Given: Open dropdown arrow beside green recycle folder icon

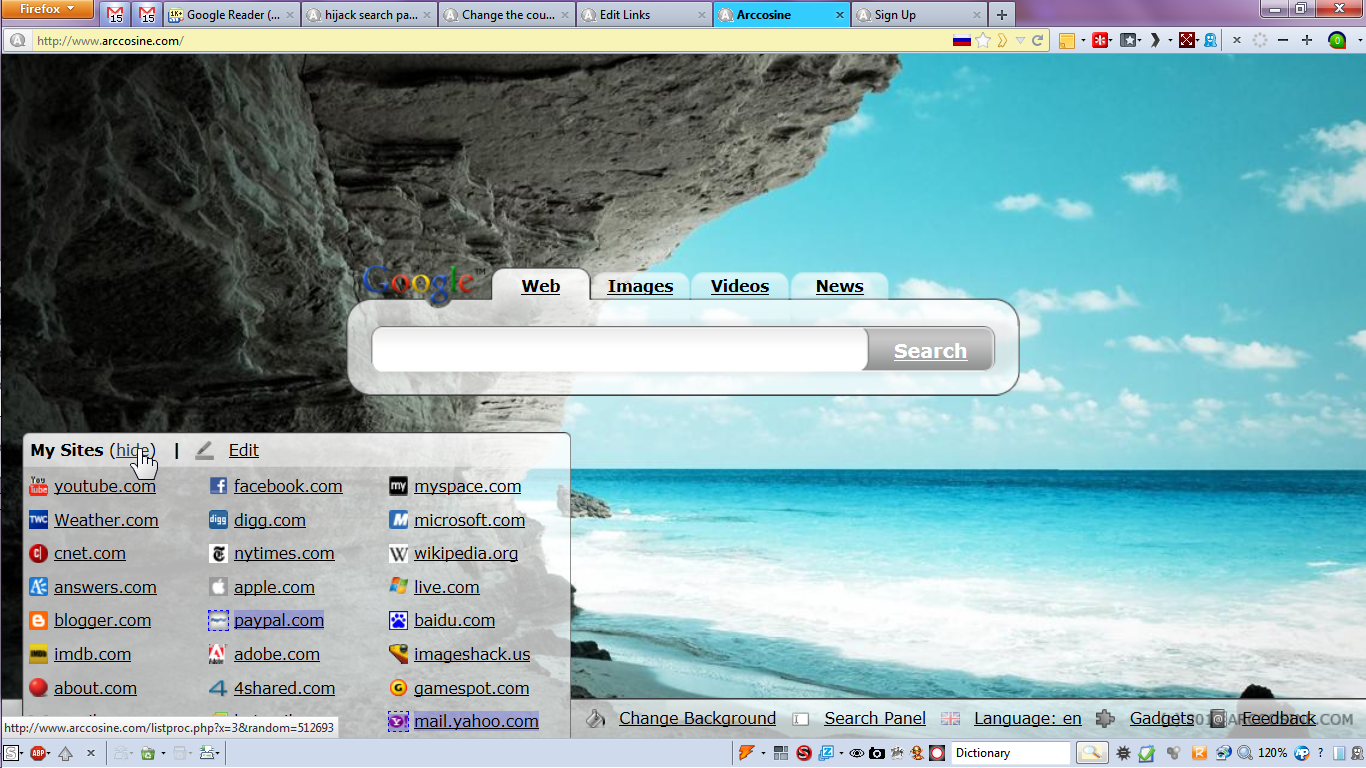Looking at the screenshot, I should 162,753.
